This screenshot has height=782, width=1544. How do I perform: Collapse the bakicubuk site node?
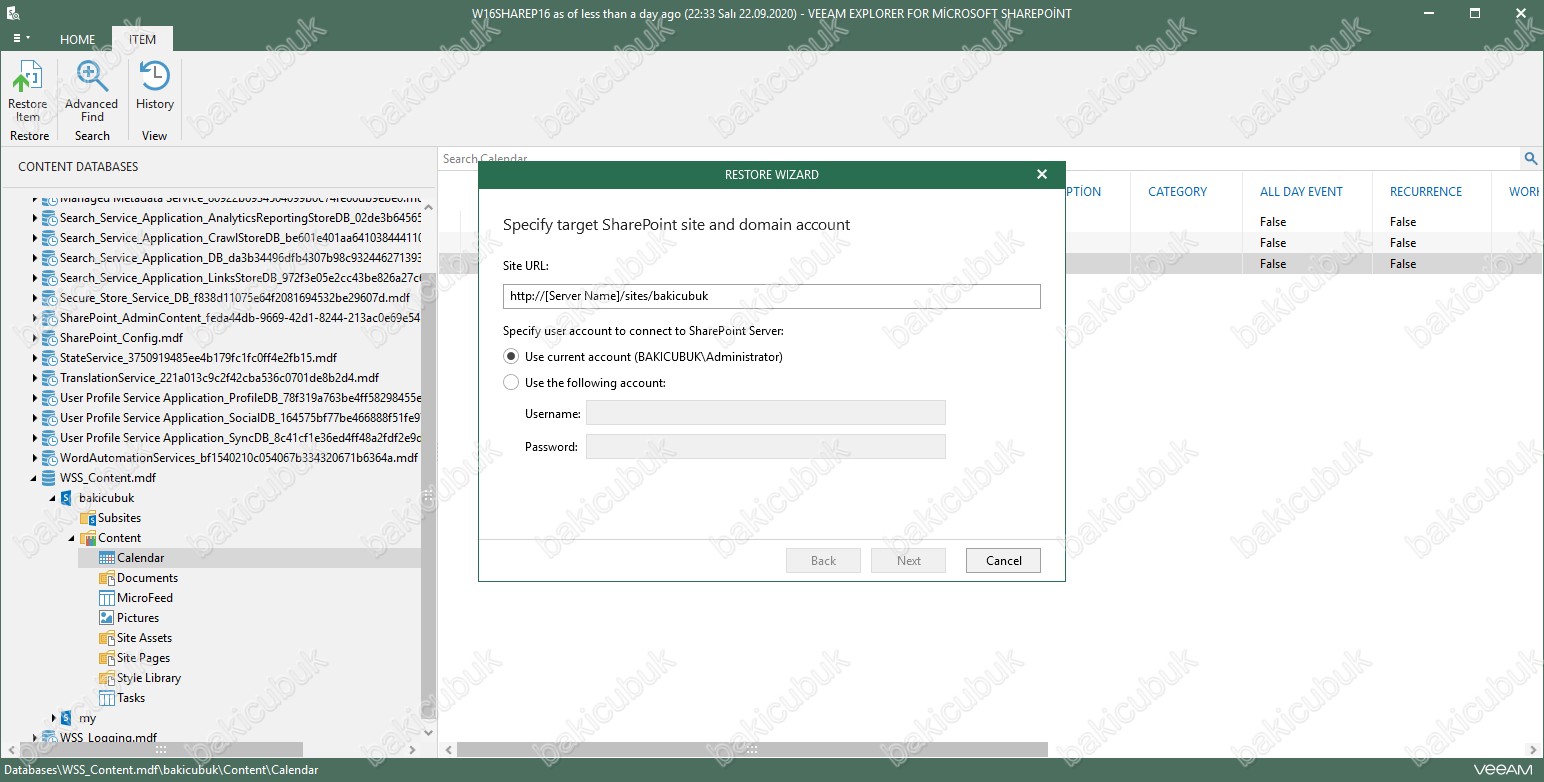53,498
